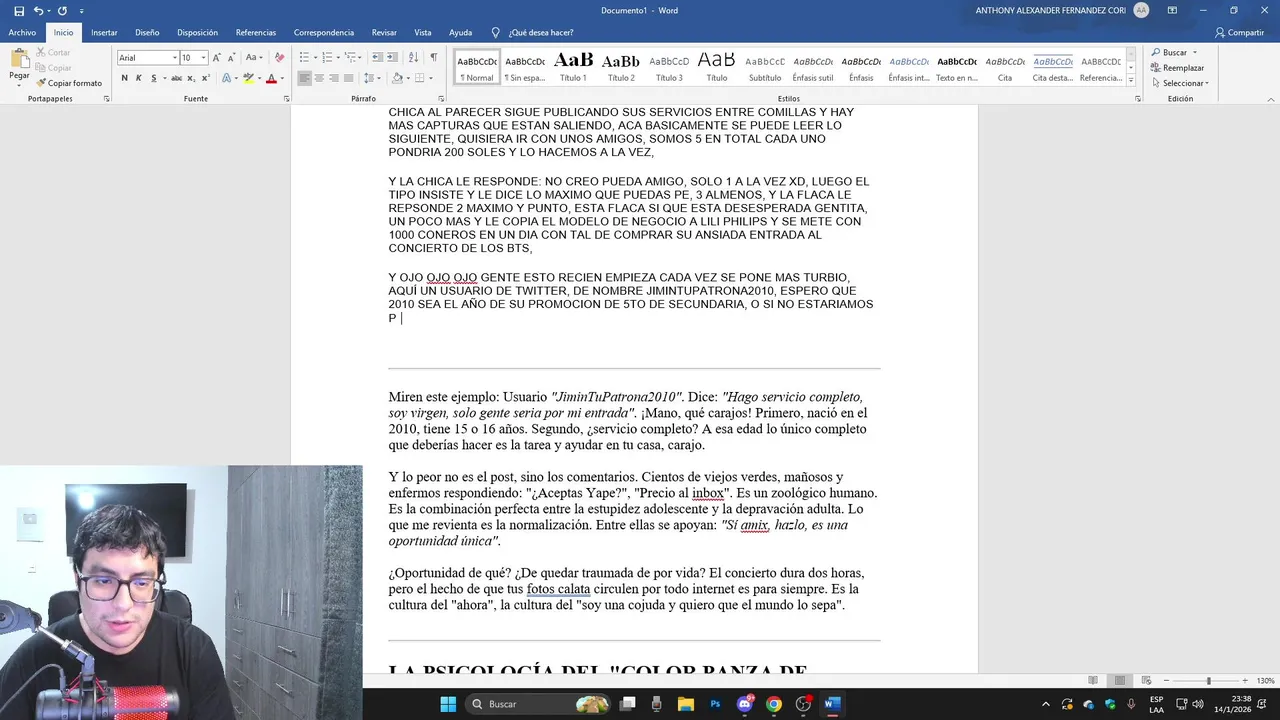Center align the text
The image size is (1280, 720).
319,78
